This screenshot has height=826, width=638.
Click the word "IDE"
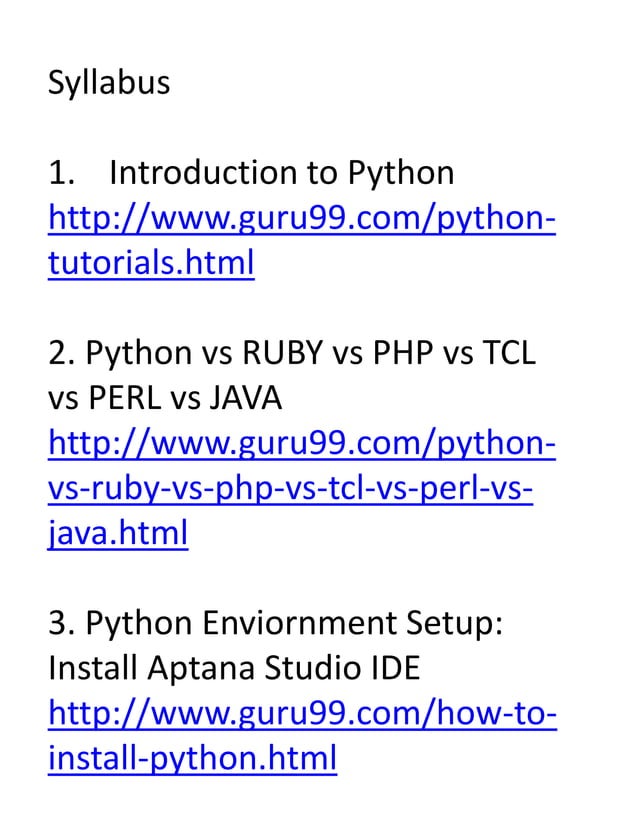pyautogui.click(x=392, y=668)
